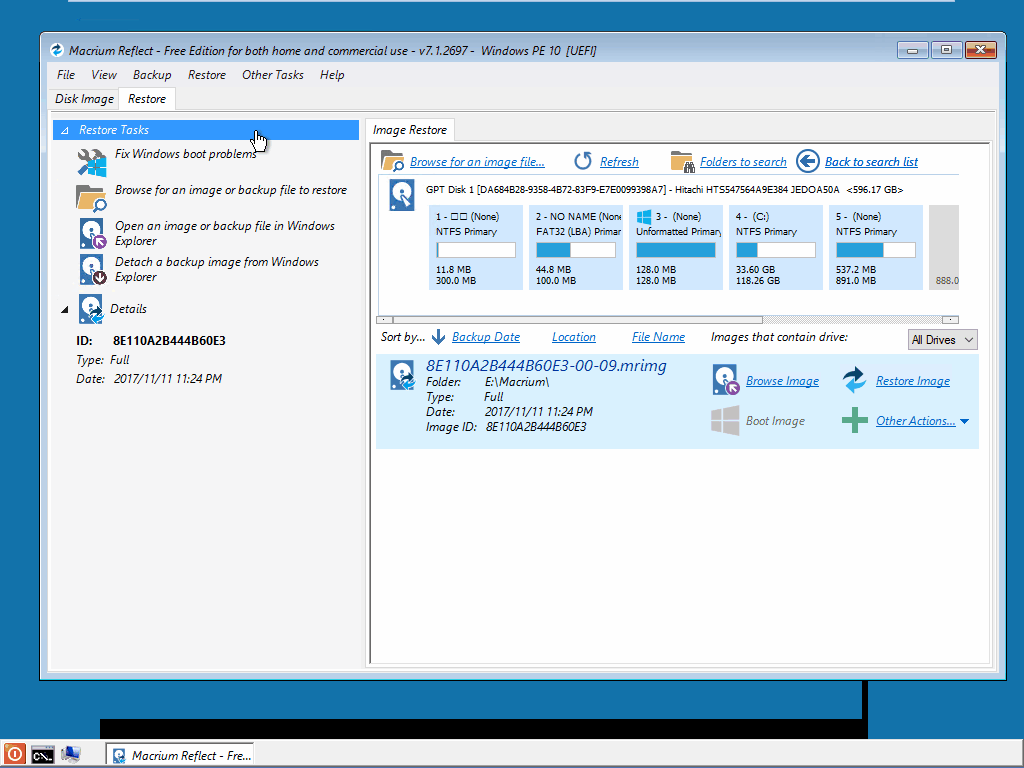This screenshot has width=1024, height=768.
Task: Click the Refresh link
Action: (619, 162)
